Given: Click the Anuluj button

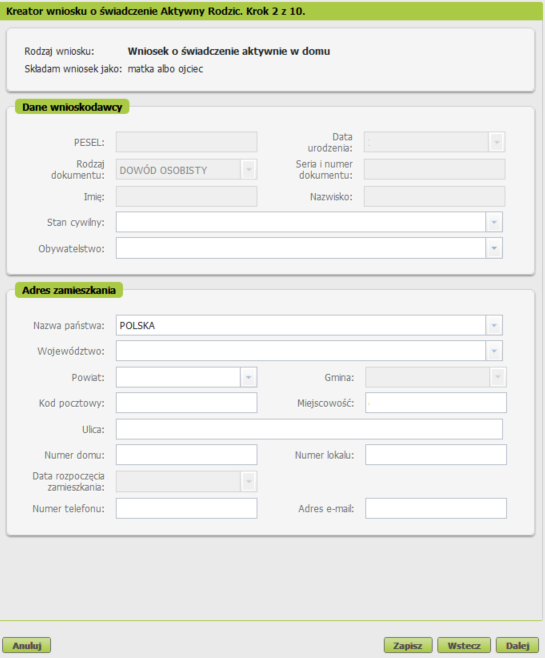Looking at the screenshot, I should [x=27, y=645].
